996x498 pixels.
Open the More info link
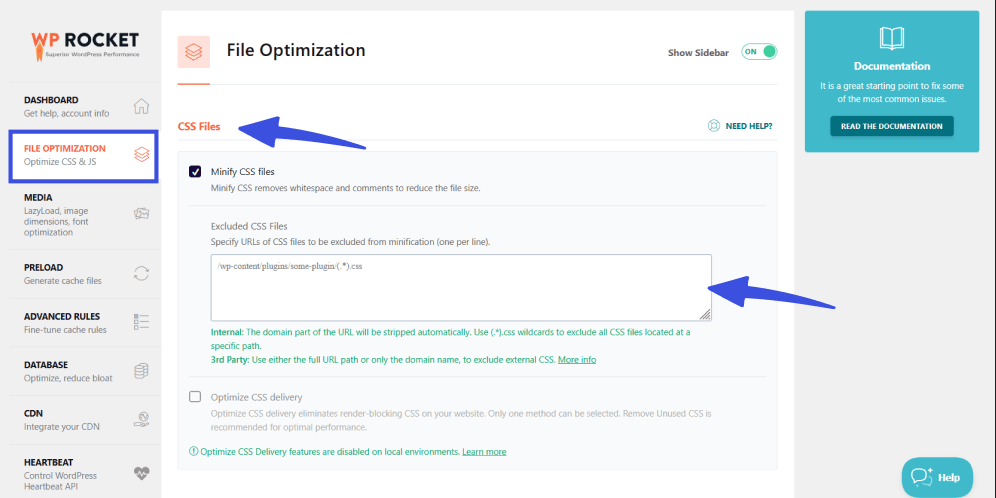point(577,360)
